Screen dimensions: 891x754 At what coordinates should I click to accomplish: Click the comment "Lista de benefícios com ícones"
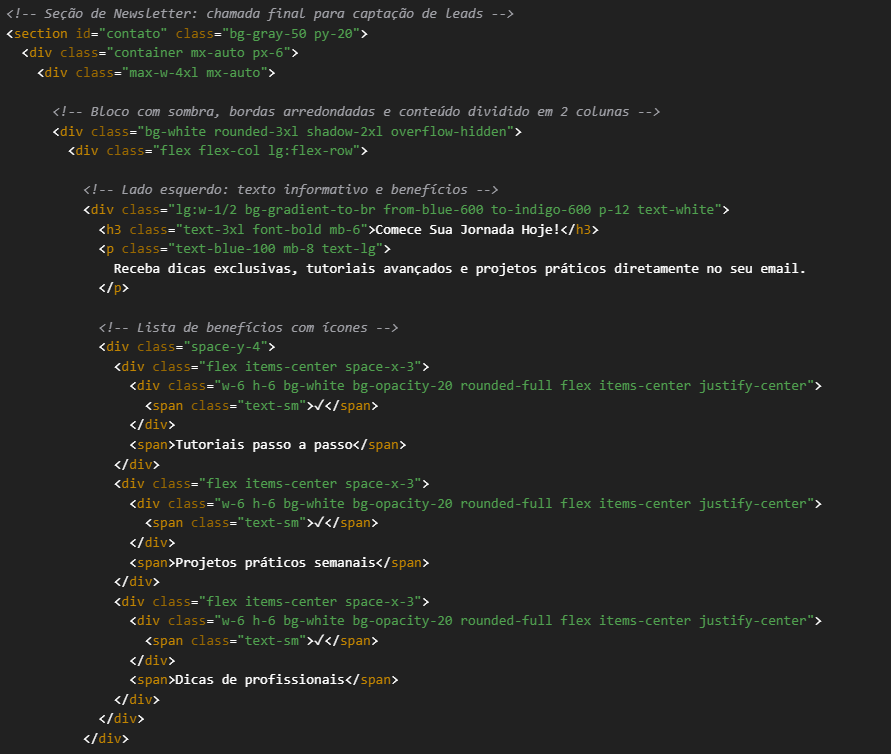click(248, 328)
